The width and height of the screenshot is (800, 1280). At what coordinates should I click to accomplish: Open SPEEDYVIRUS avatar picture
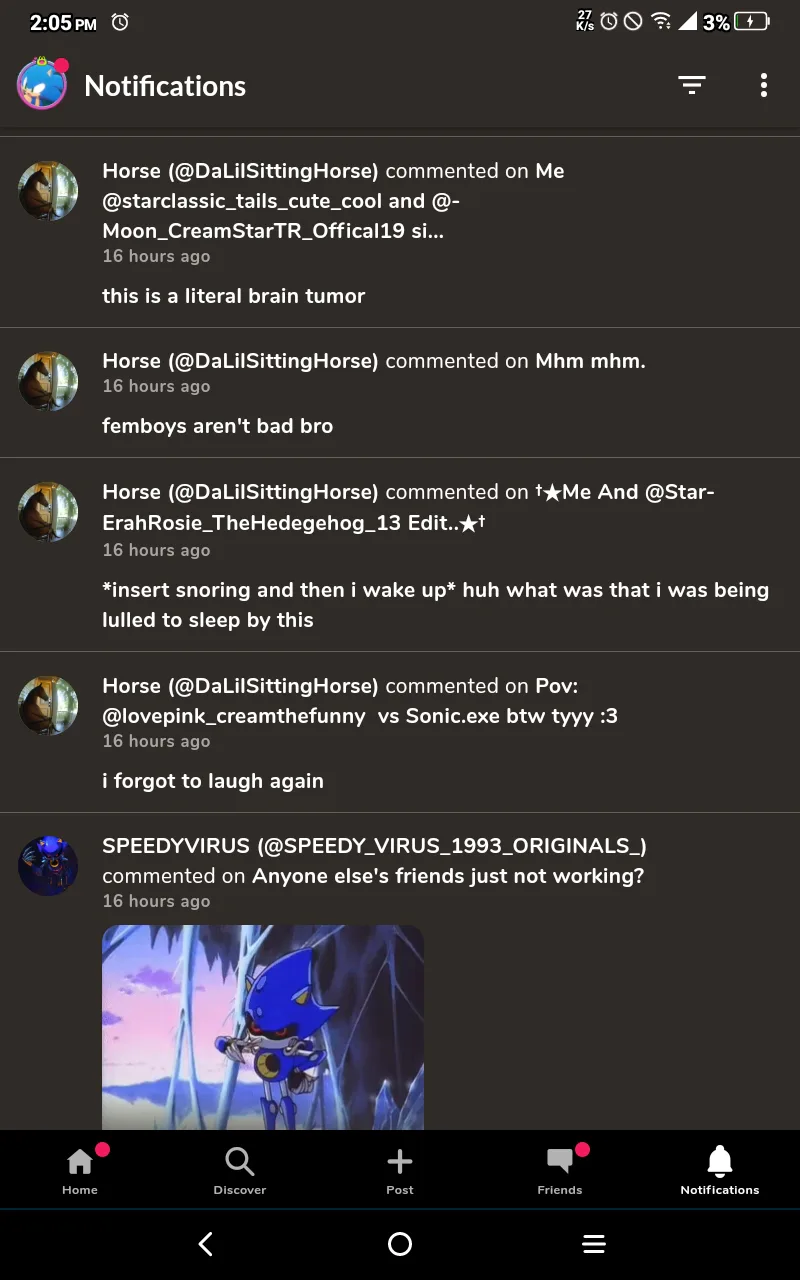tap(48, 866)
